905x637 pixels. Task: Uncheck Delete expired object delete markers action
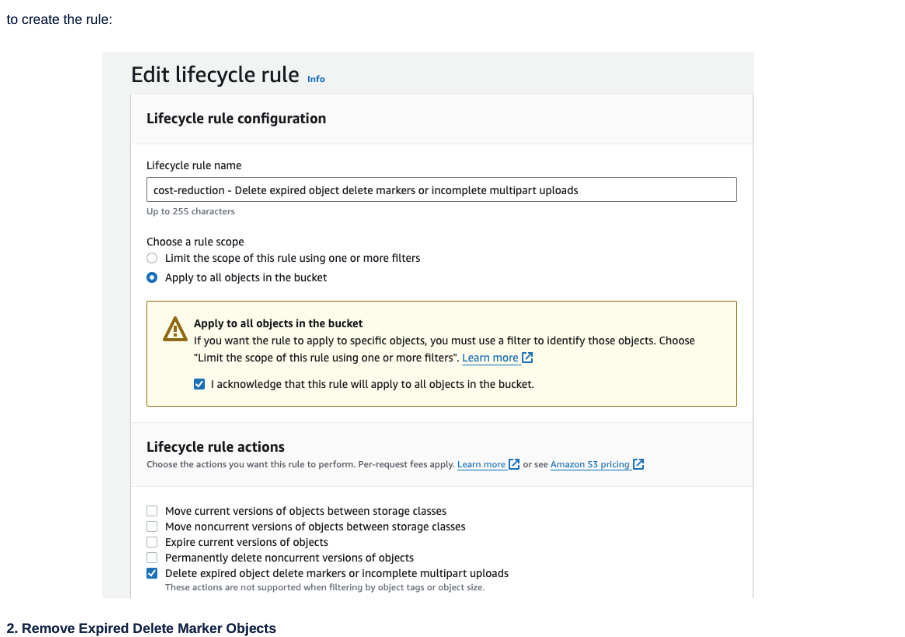click(x=152, y=573)
